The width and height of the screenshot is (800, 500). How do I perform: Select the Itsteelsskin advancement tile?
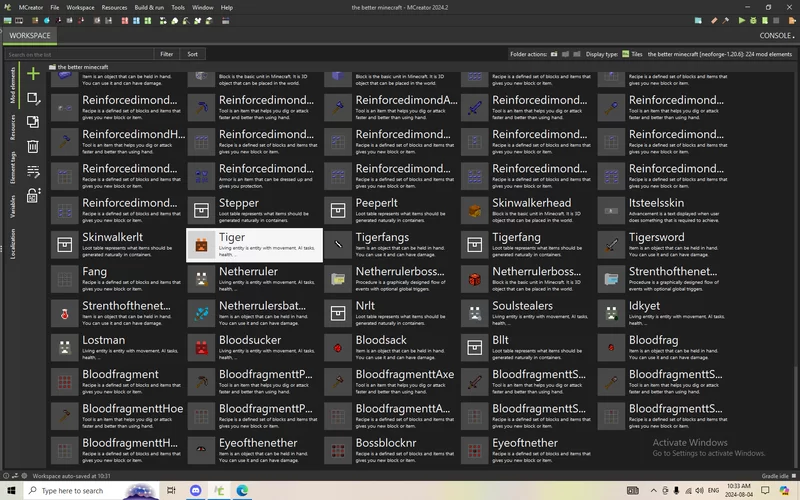pos(664,211)
